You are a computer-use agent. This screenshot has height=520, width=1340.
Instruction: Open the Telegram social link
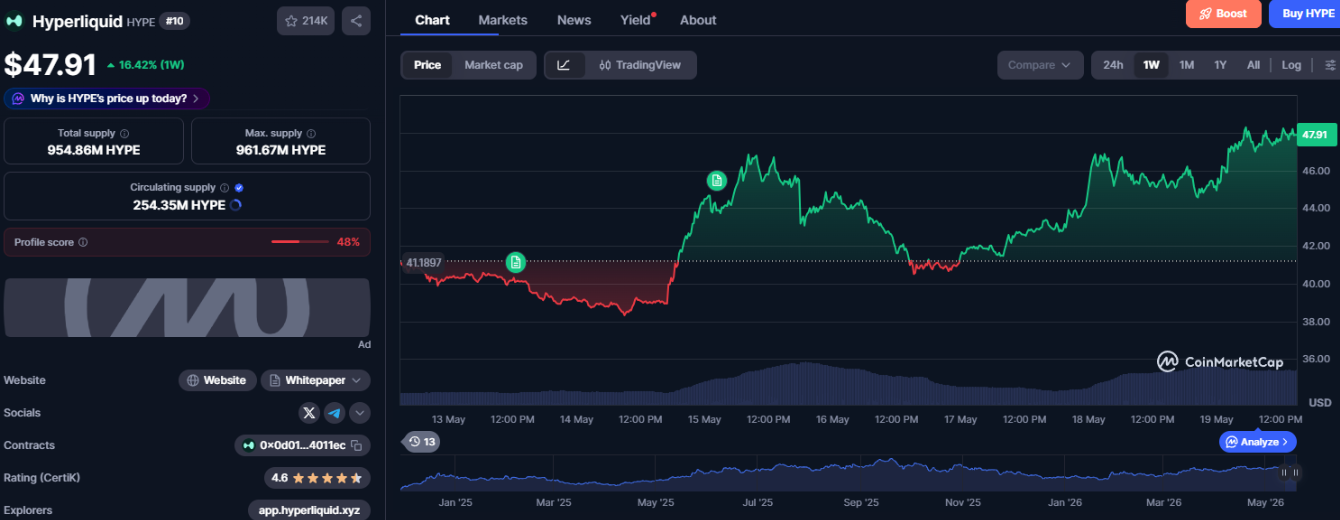tap(335, 412)
